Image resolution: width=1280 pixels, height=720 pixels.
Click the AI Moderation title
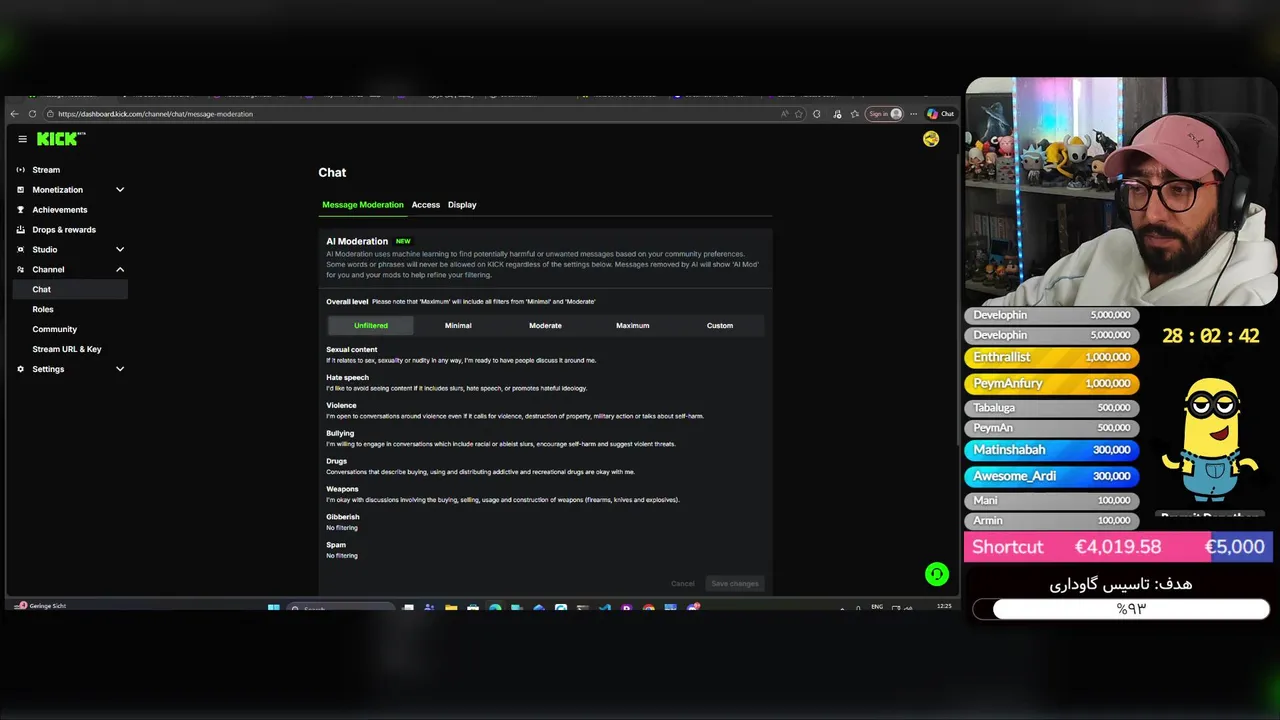point(357,241)
